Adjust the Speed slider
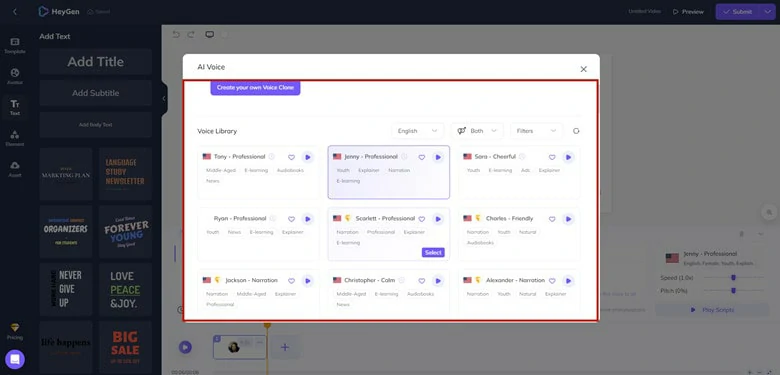780x375 pixels. point(733,278)
